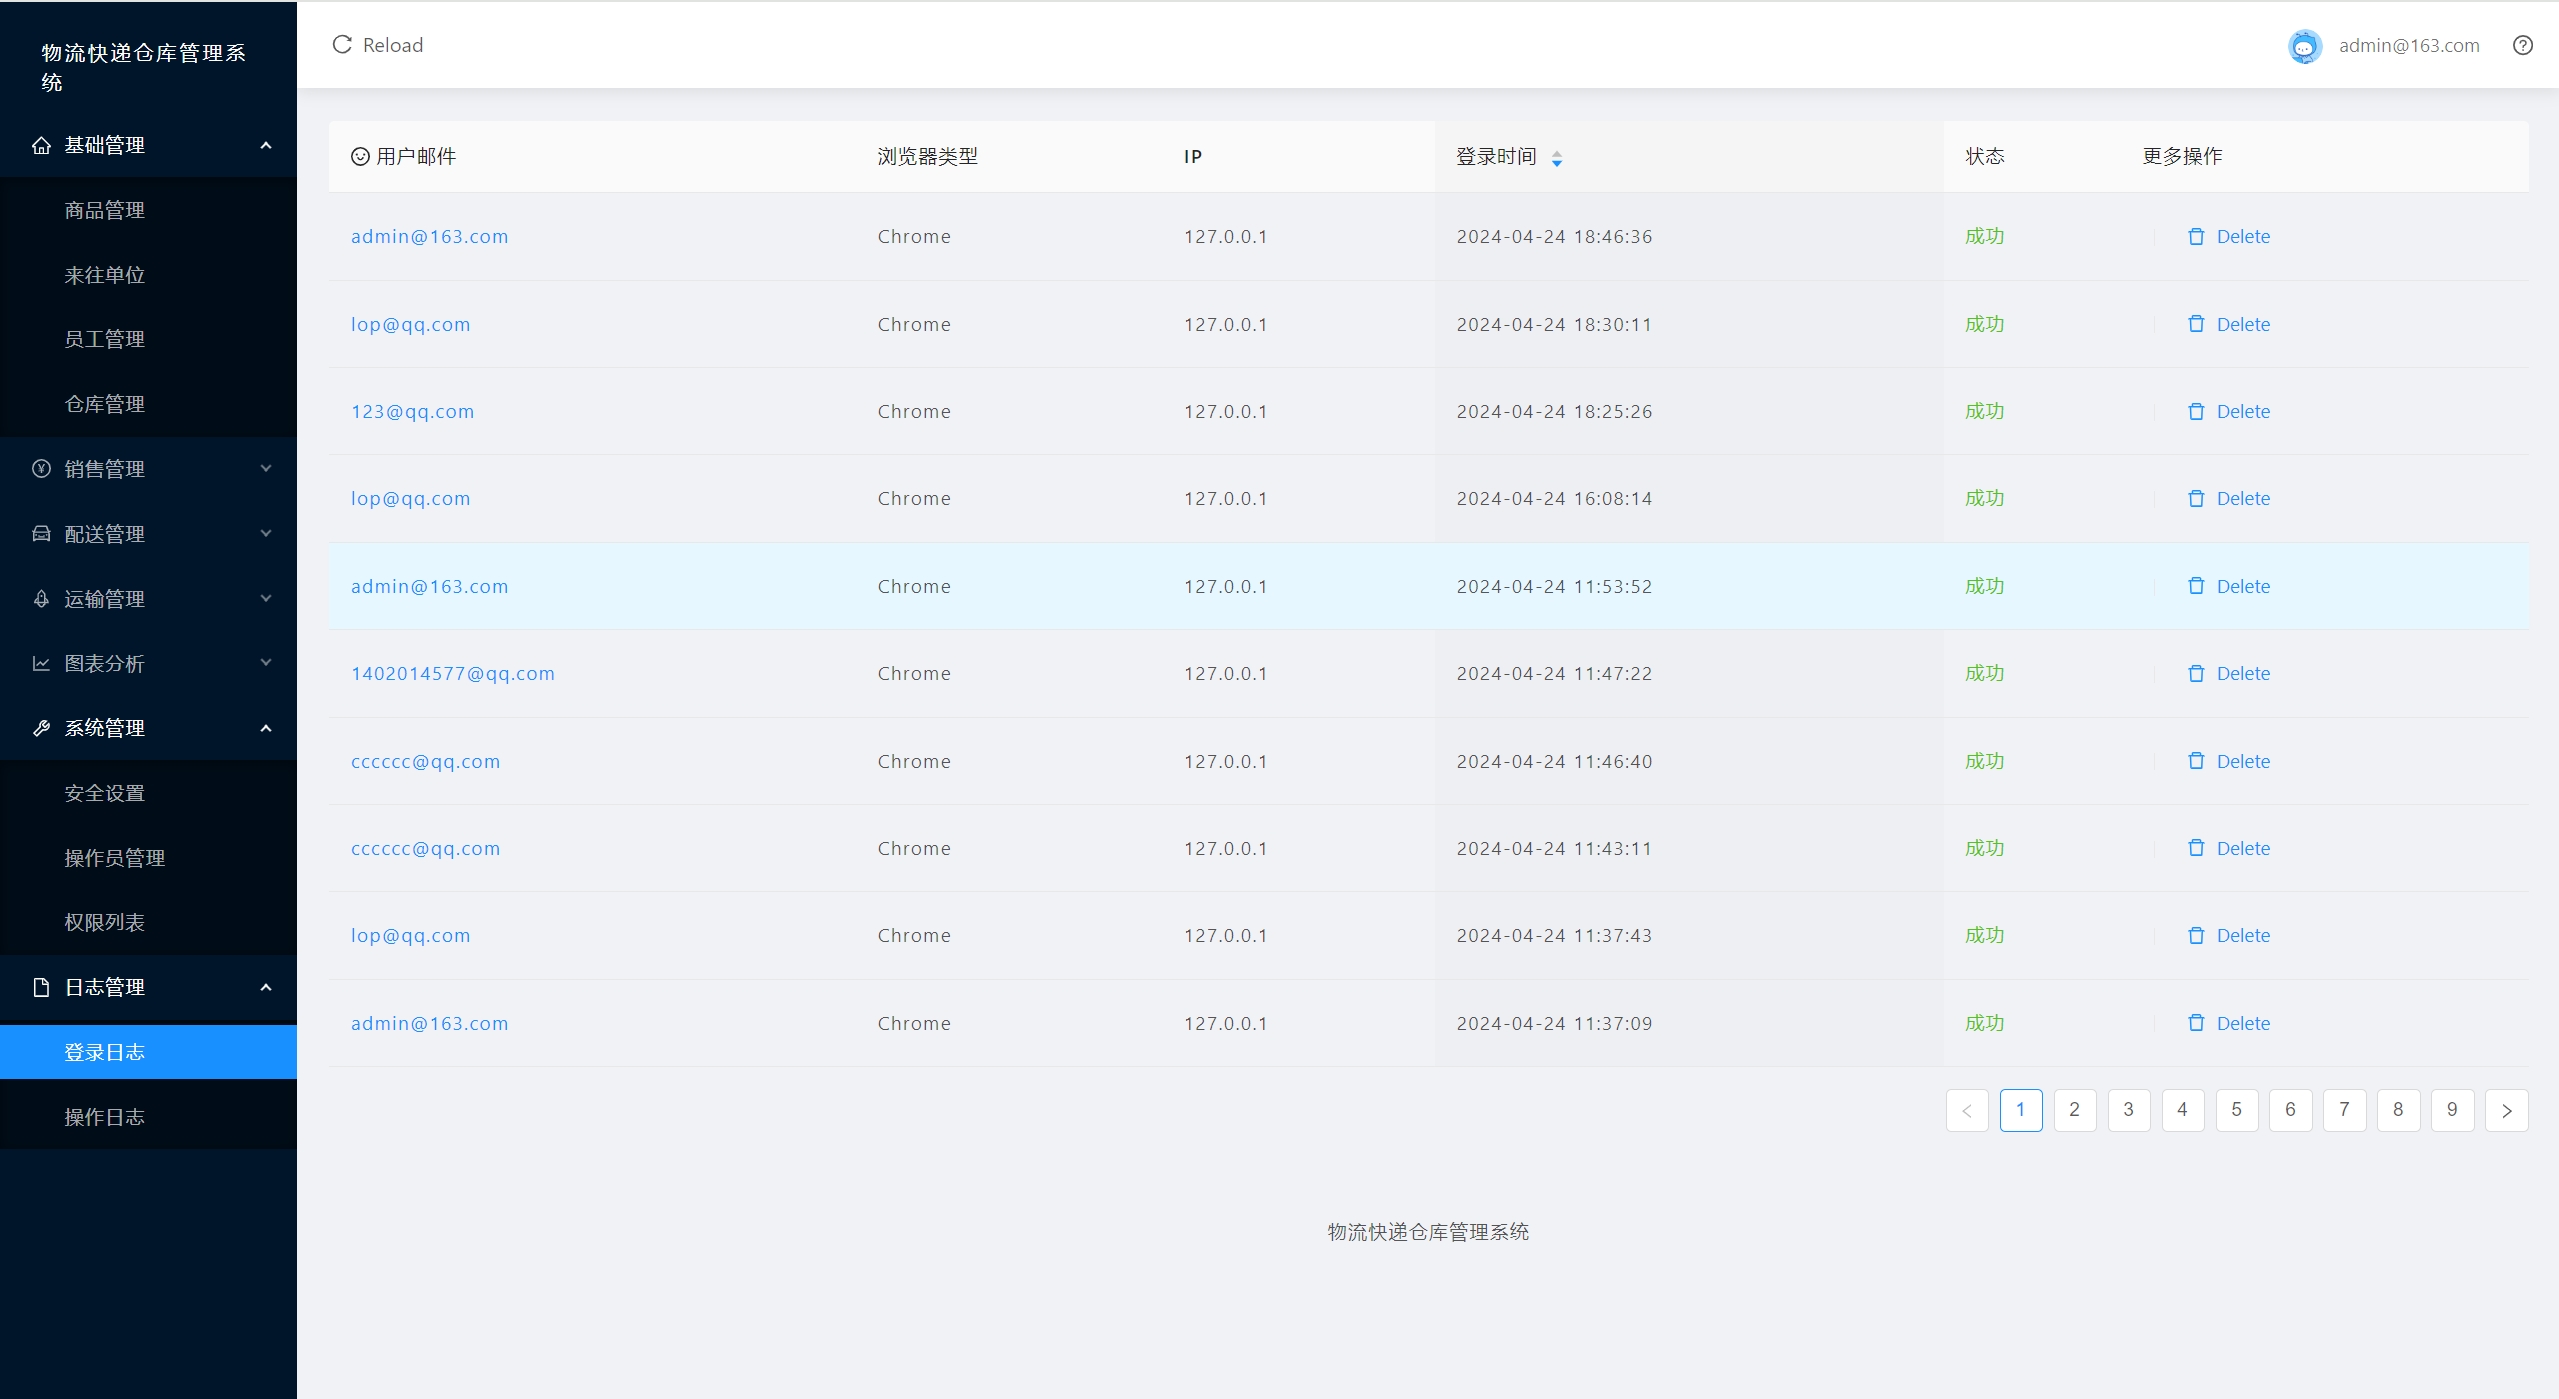Click the 基础管理 home icon

[x=41, y=146]
